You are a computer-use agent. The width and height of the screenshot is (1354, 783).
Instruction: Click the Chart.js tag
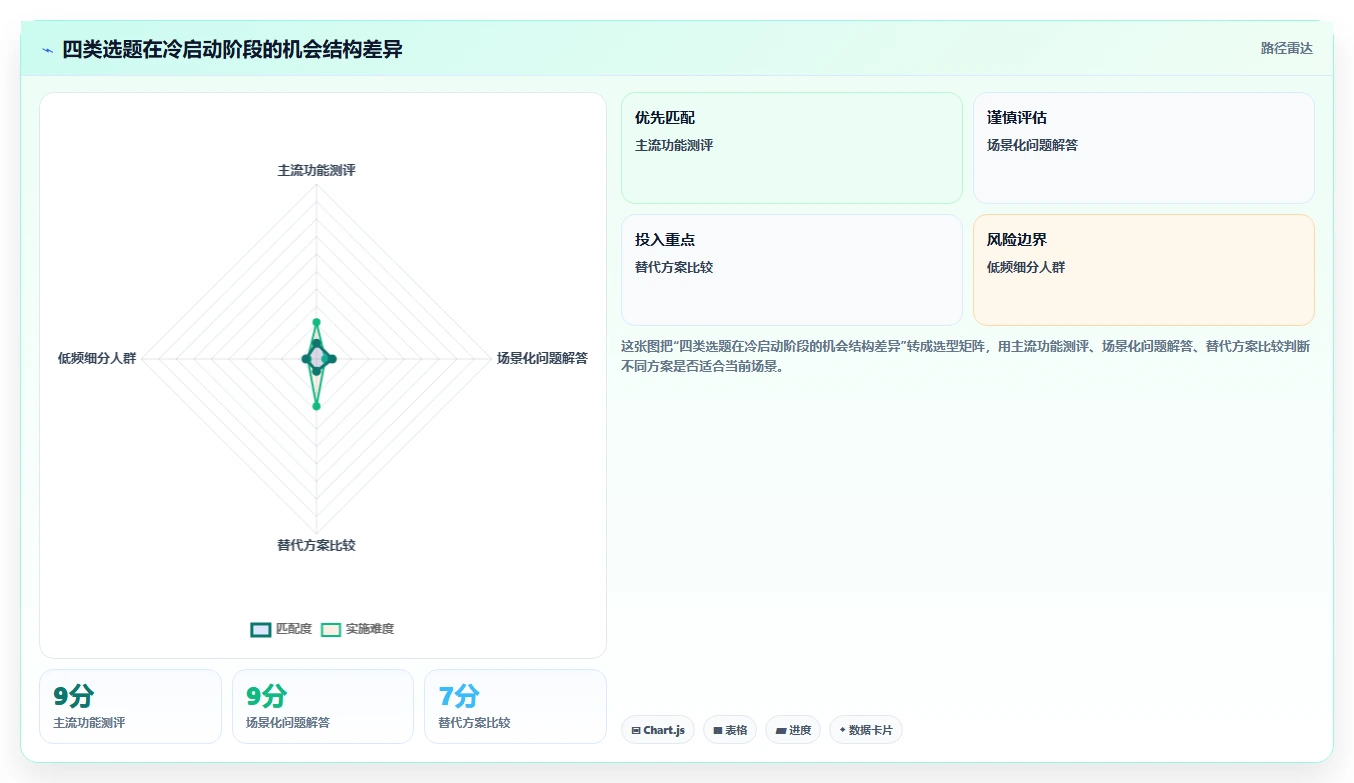pyautogui.click(x=658, y=730)
